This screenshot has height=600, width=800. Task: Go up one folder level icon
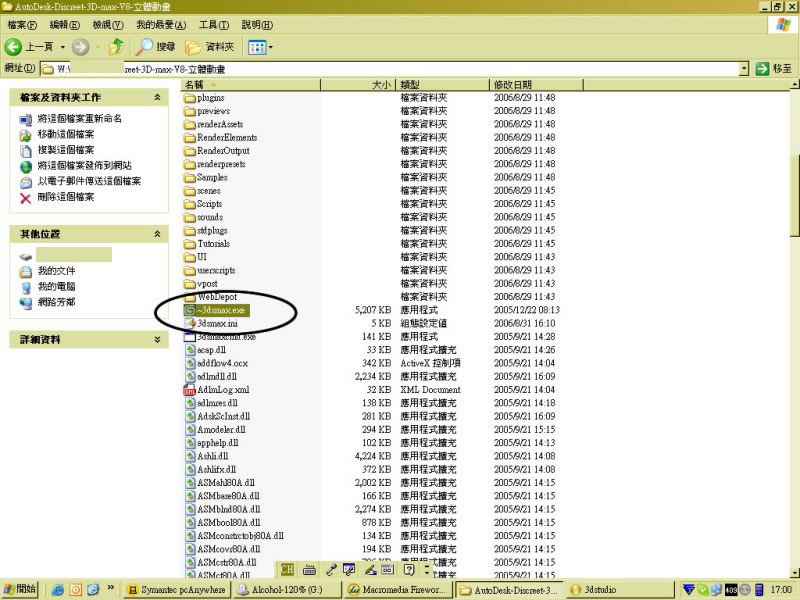point(116,47)
